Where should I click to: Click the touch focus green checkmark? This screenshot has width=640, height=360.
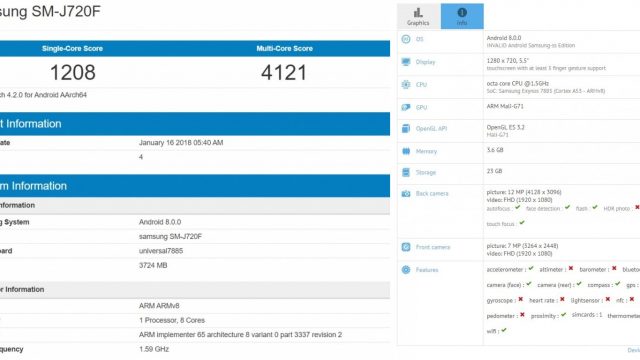tap(522, 223)
